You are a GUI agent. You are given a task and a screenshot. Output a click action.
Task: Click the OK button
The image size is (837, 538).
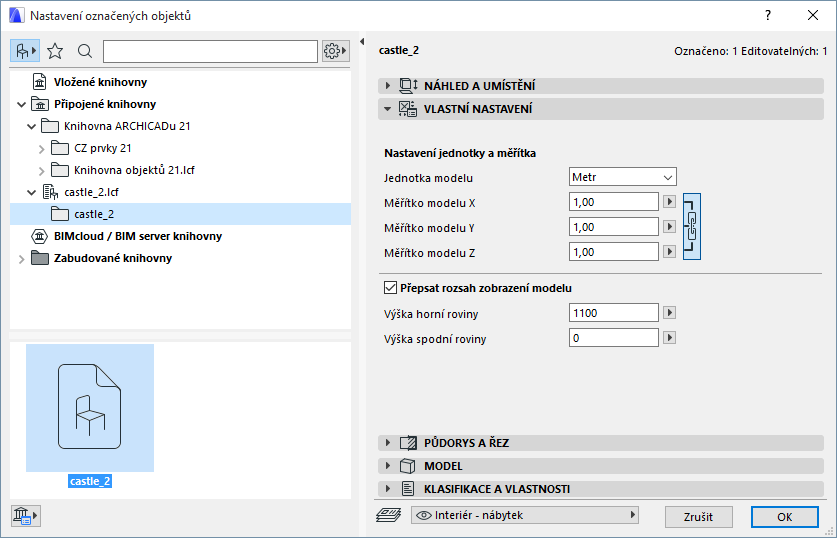784,516
